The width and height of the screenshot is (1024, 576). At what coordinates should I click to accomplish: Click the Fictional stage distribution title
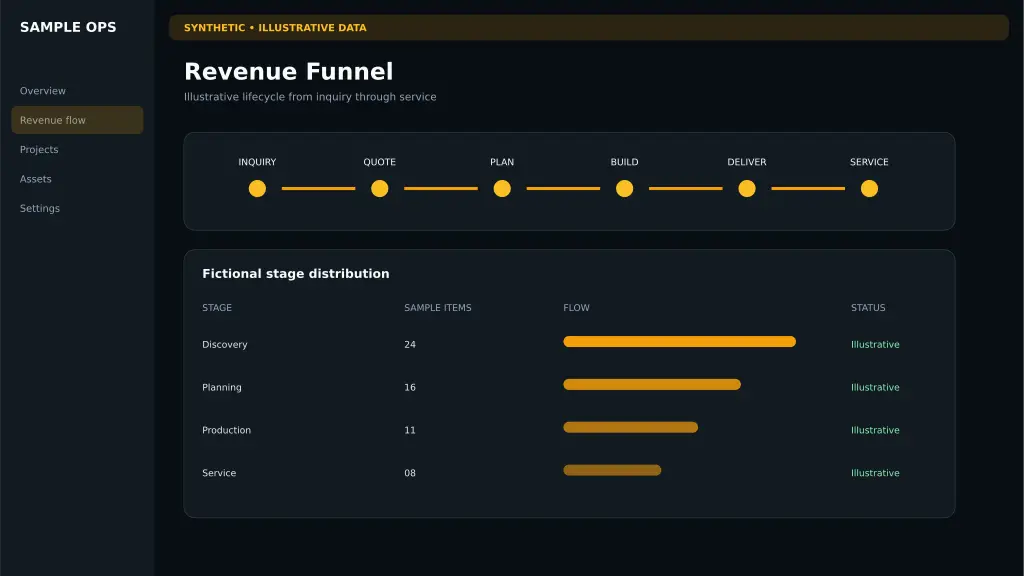[x=295, y=274]
